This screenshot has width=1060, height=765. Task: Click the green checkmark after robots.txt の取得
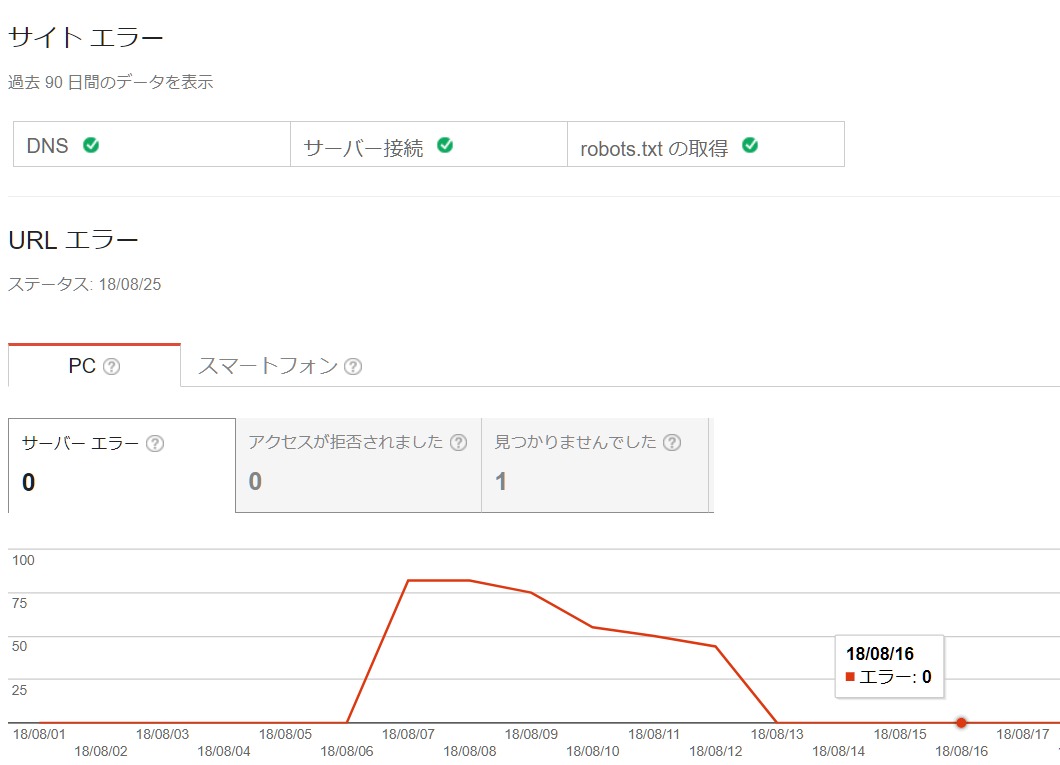click(x=750, y=145)
